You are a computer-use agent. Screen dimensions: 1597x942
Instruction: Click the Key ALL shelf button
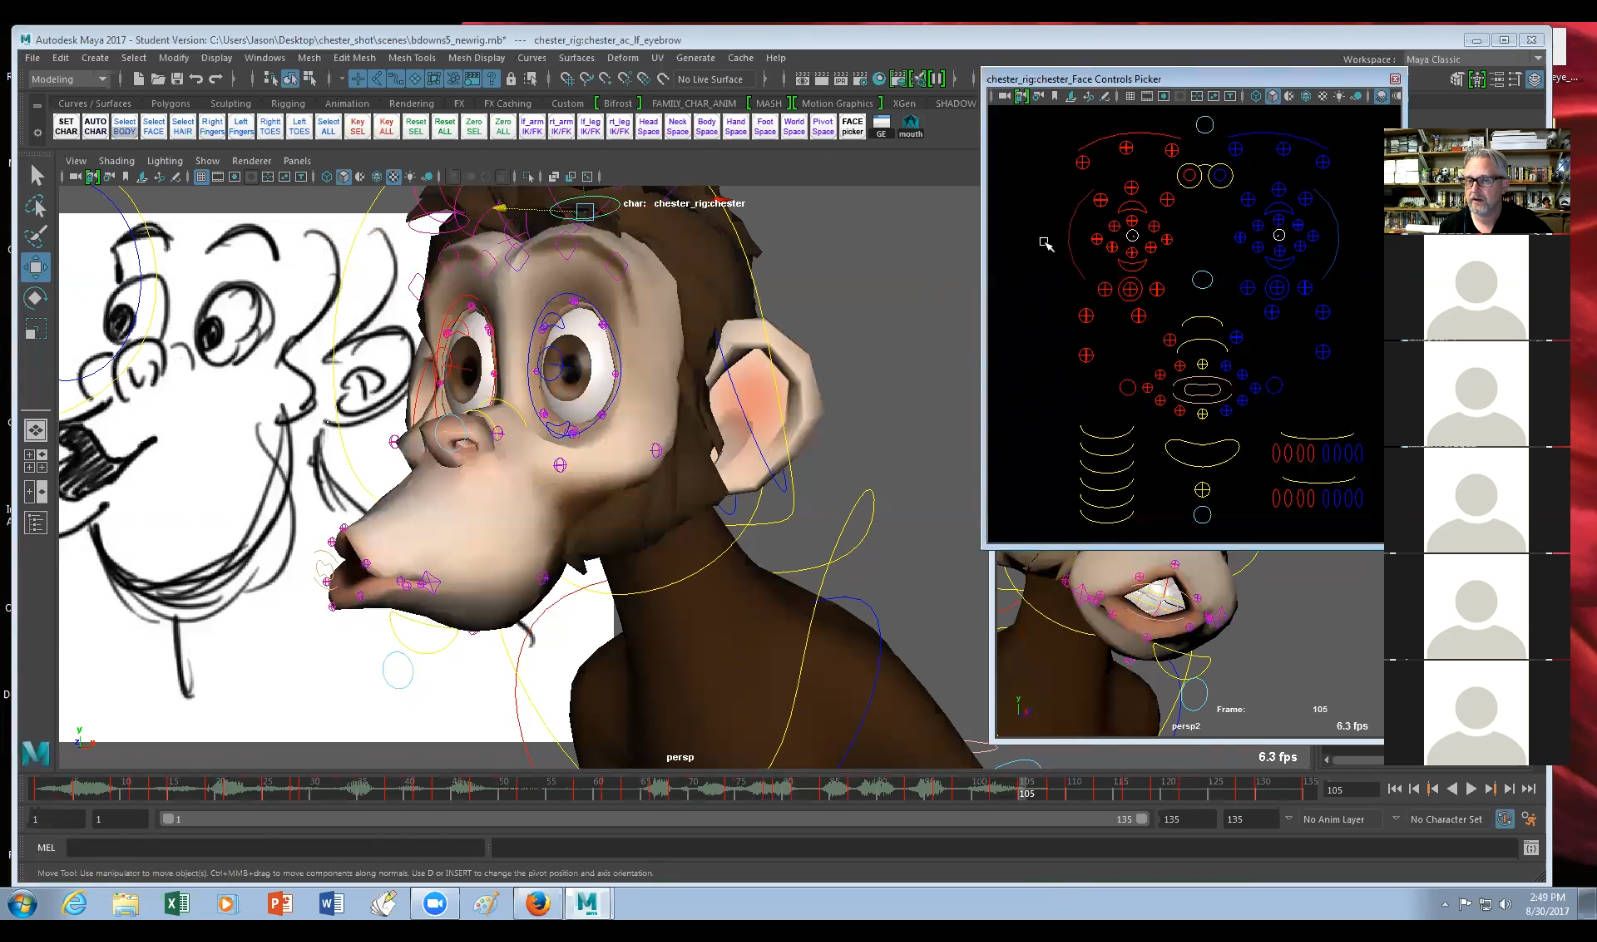point(386,126)
